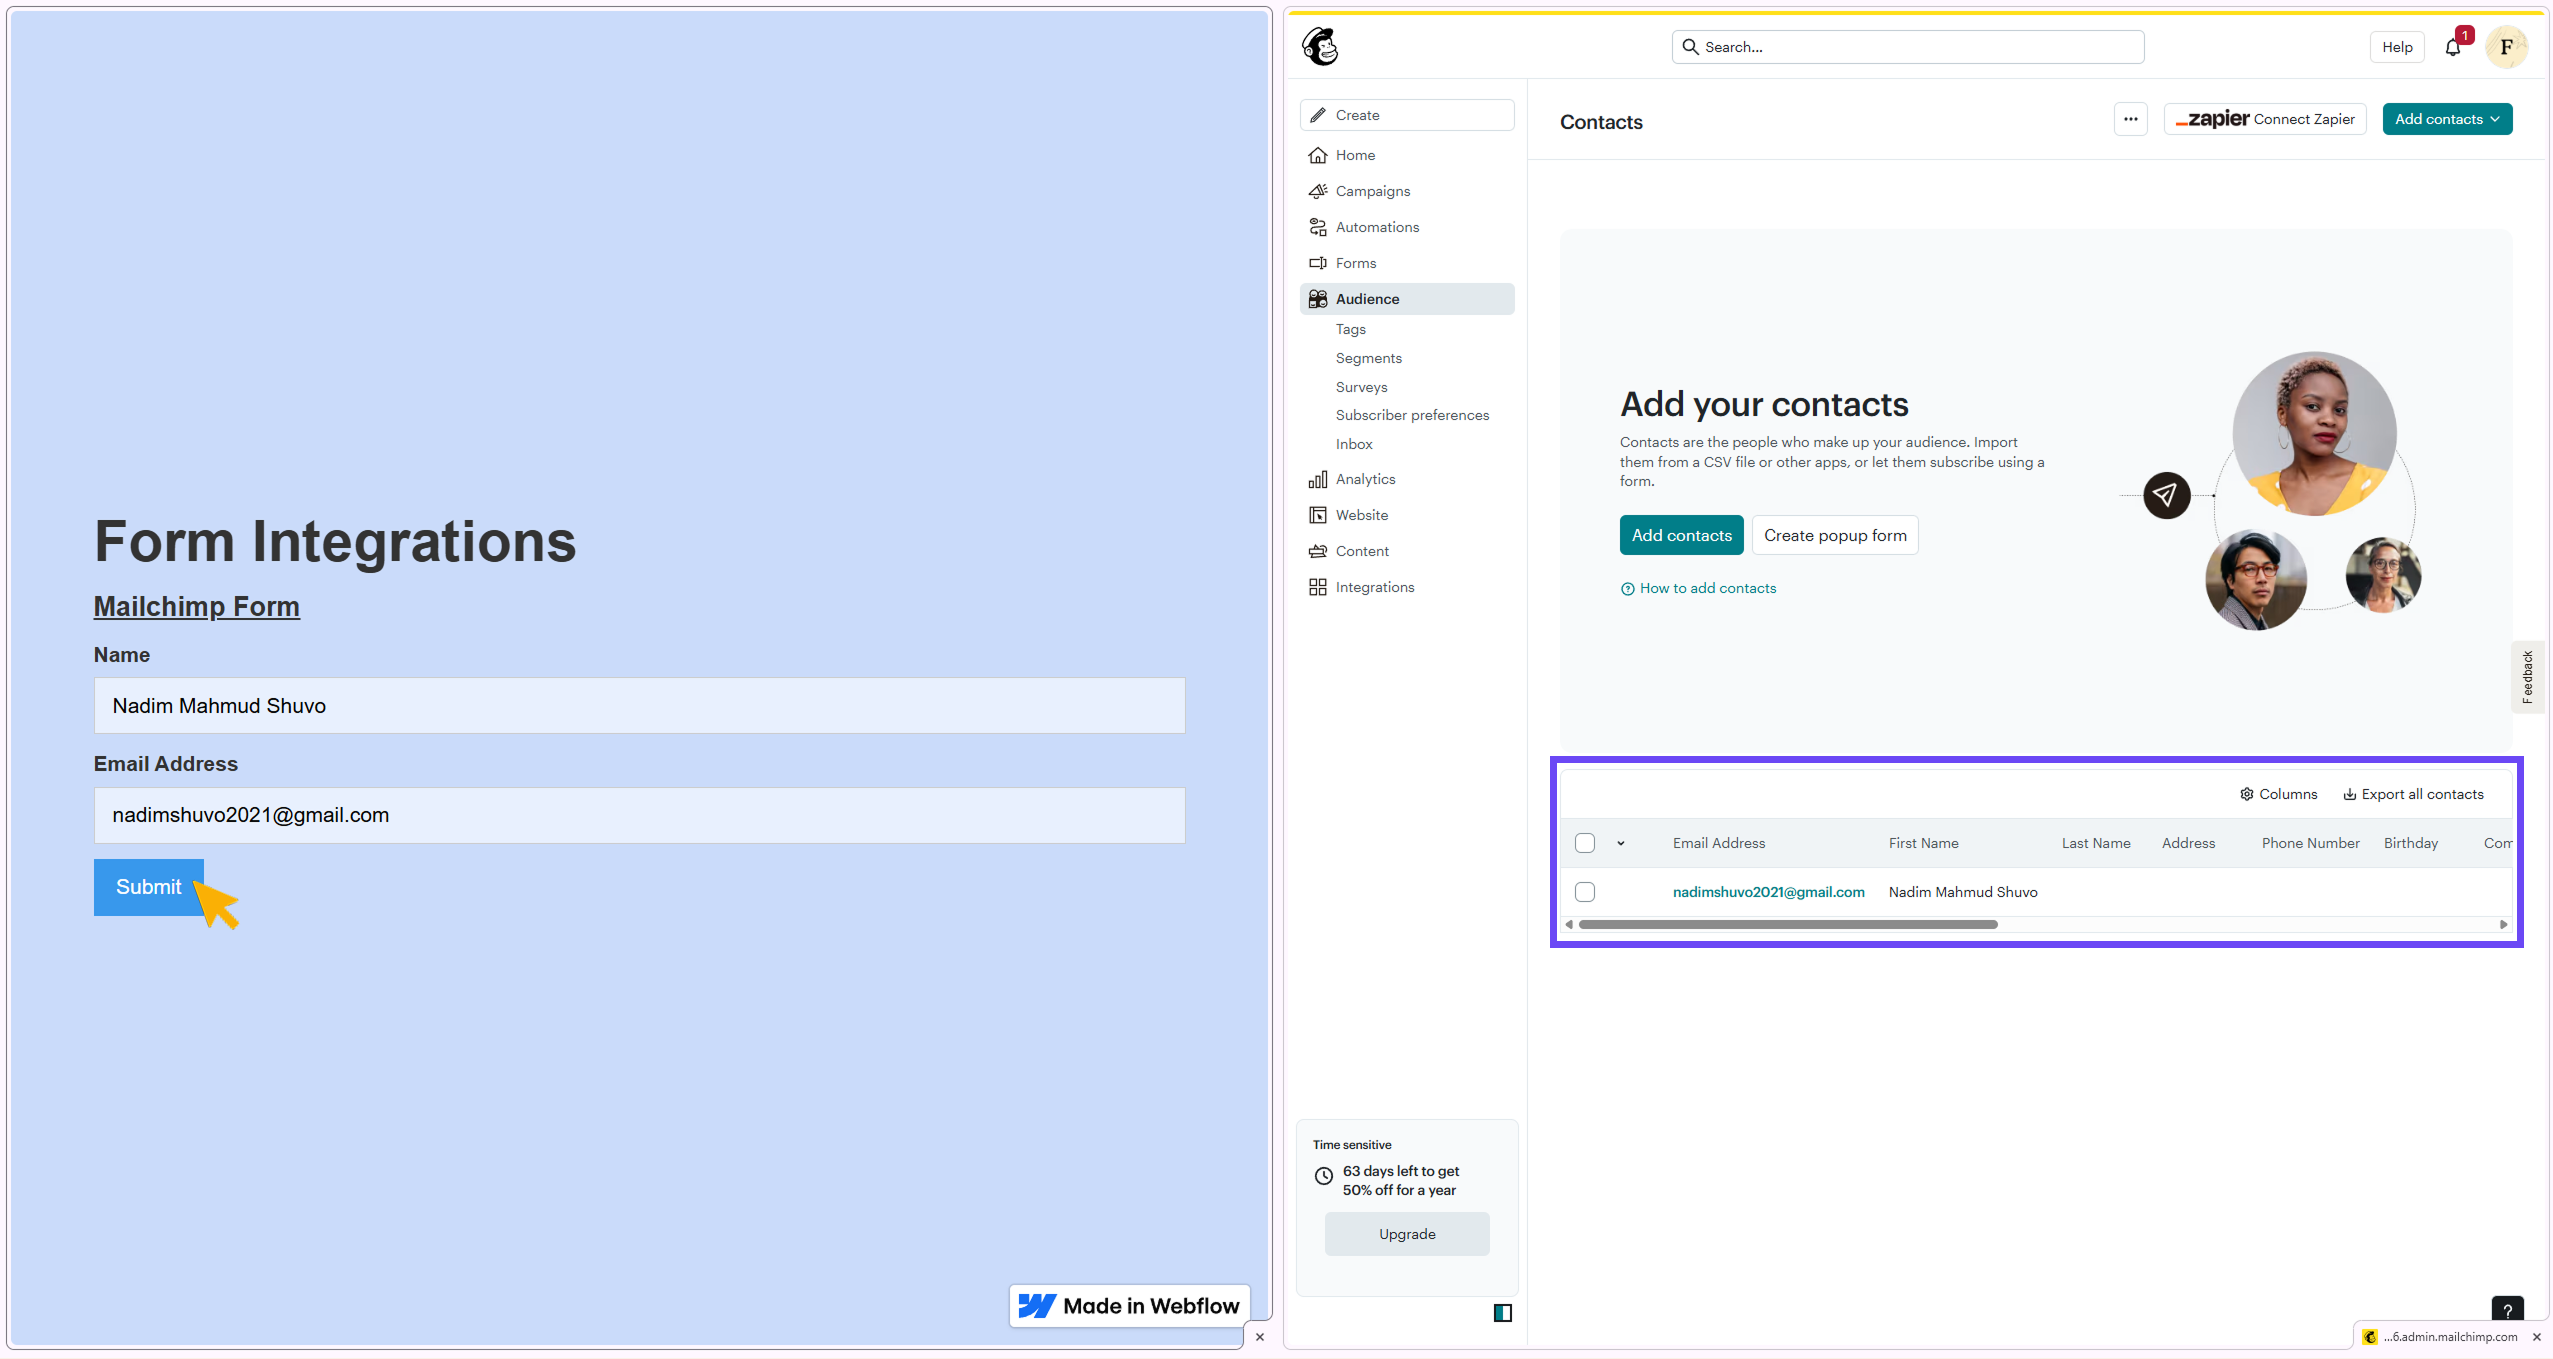
Task: Click the question mark help bubble
Action: click(x=2507, y=1310)
